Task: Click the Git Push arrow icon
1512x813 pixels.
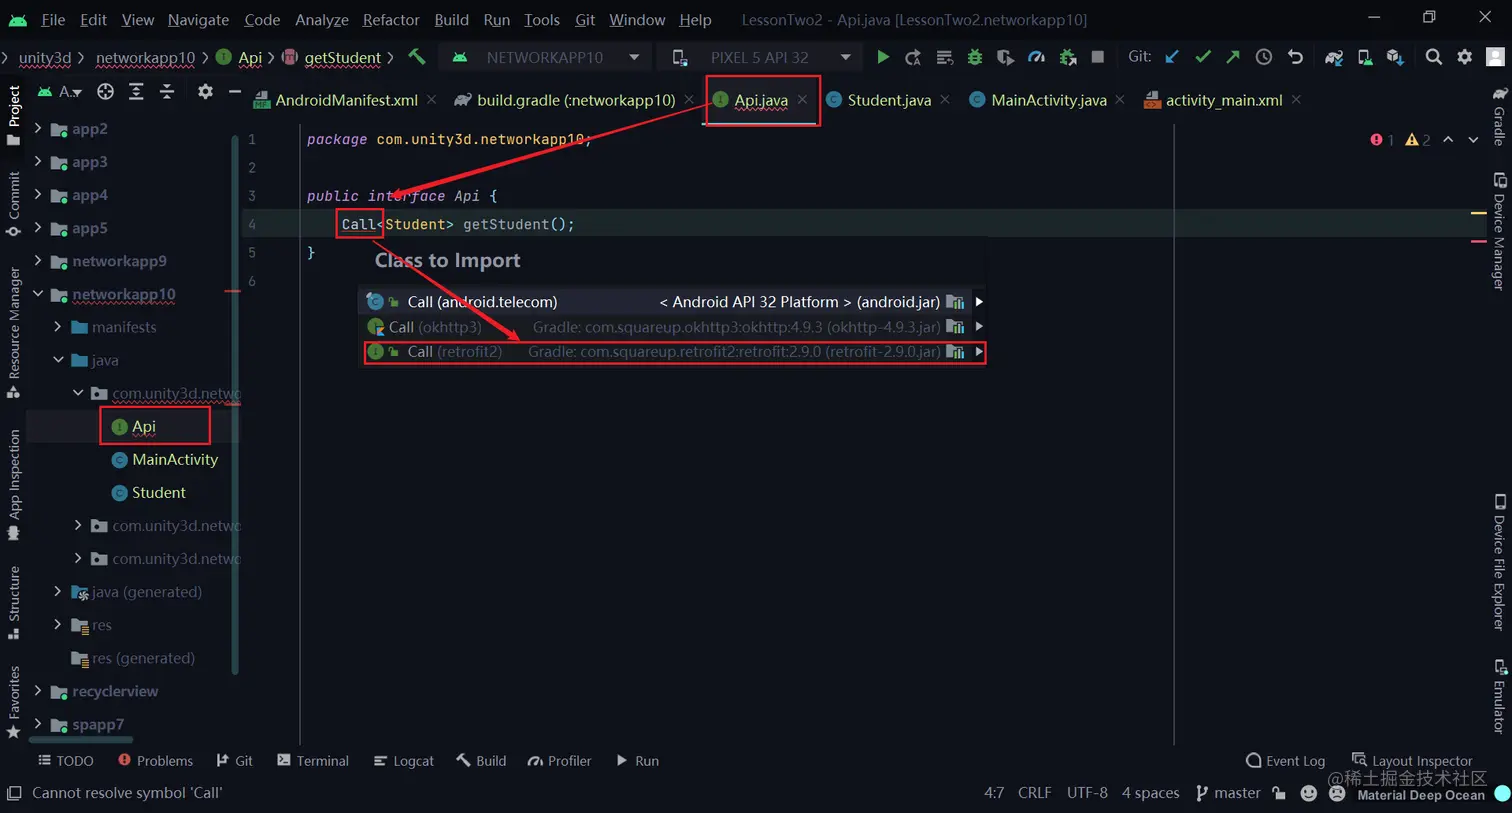Action: [x=1233, y=57]
